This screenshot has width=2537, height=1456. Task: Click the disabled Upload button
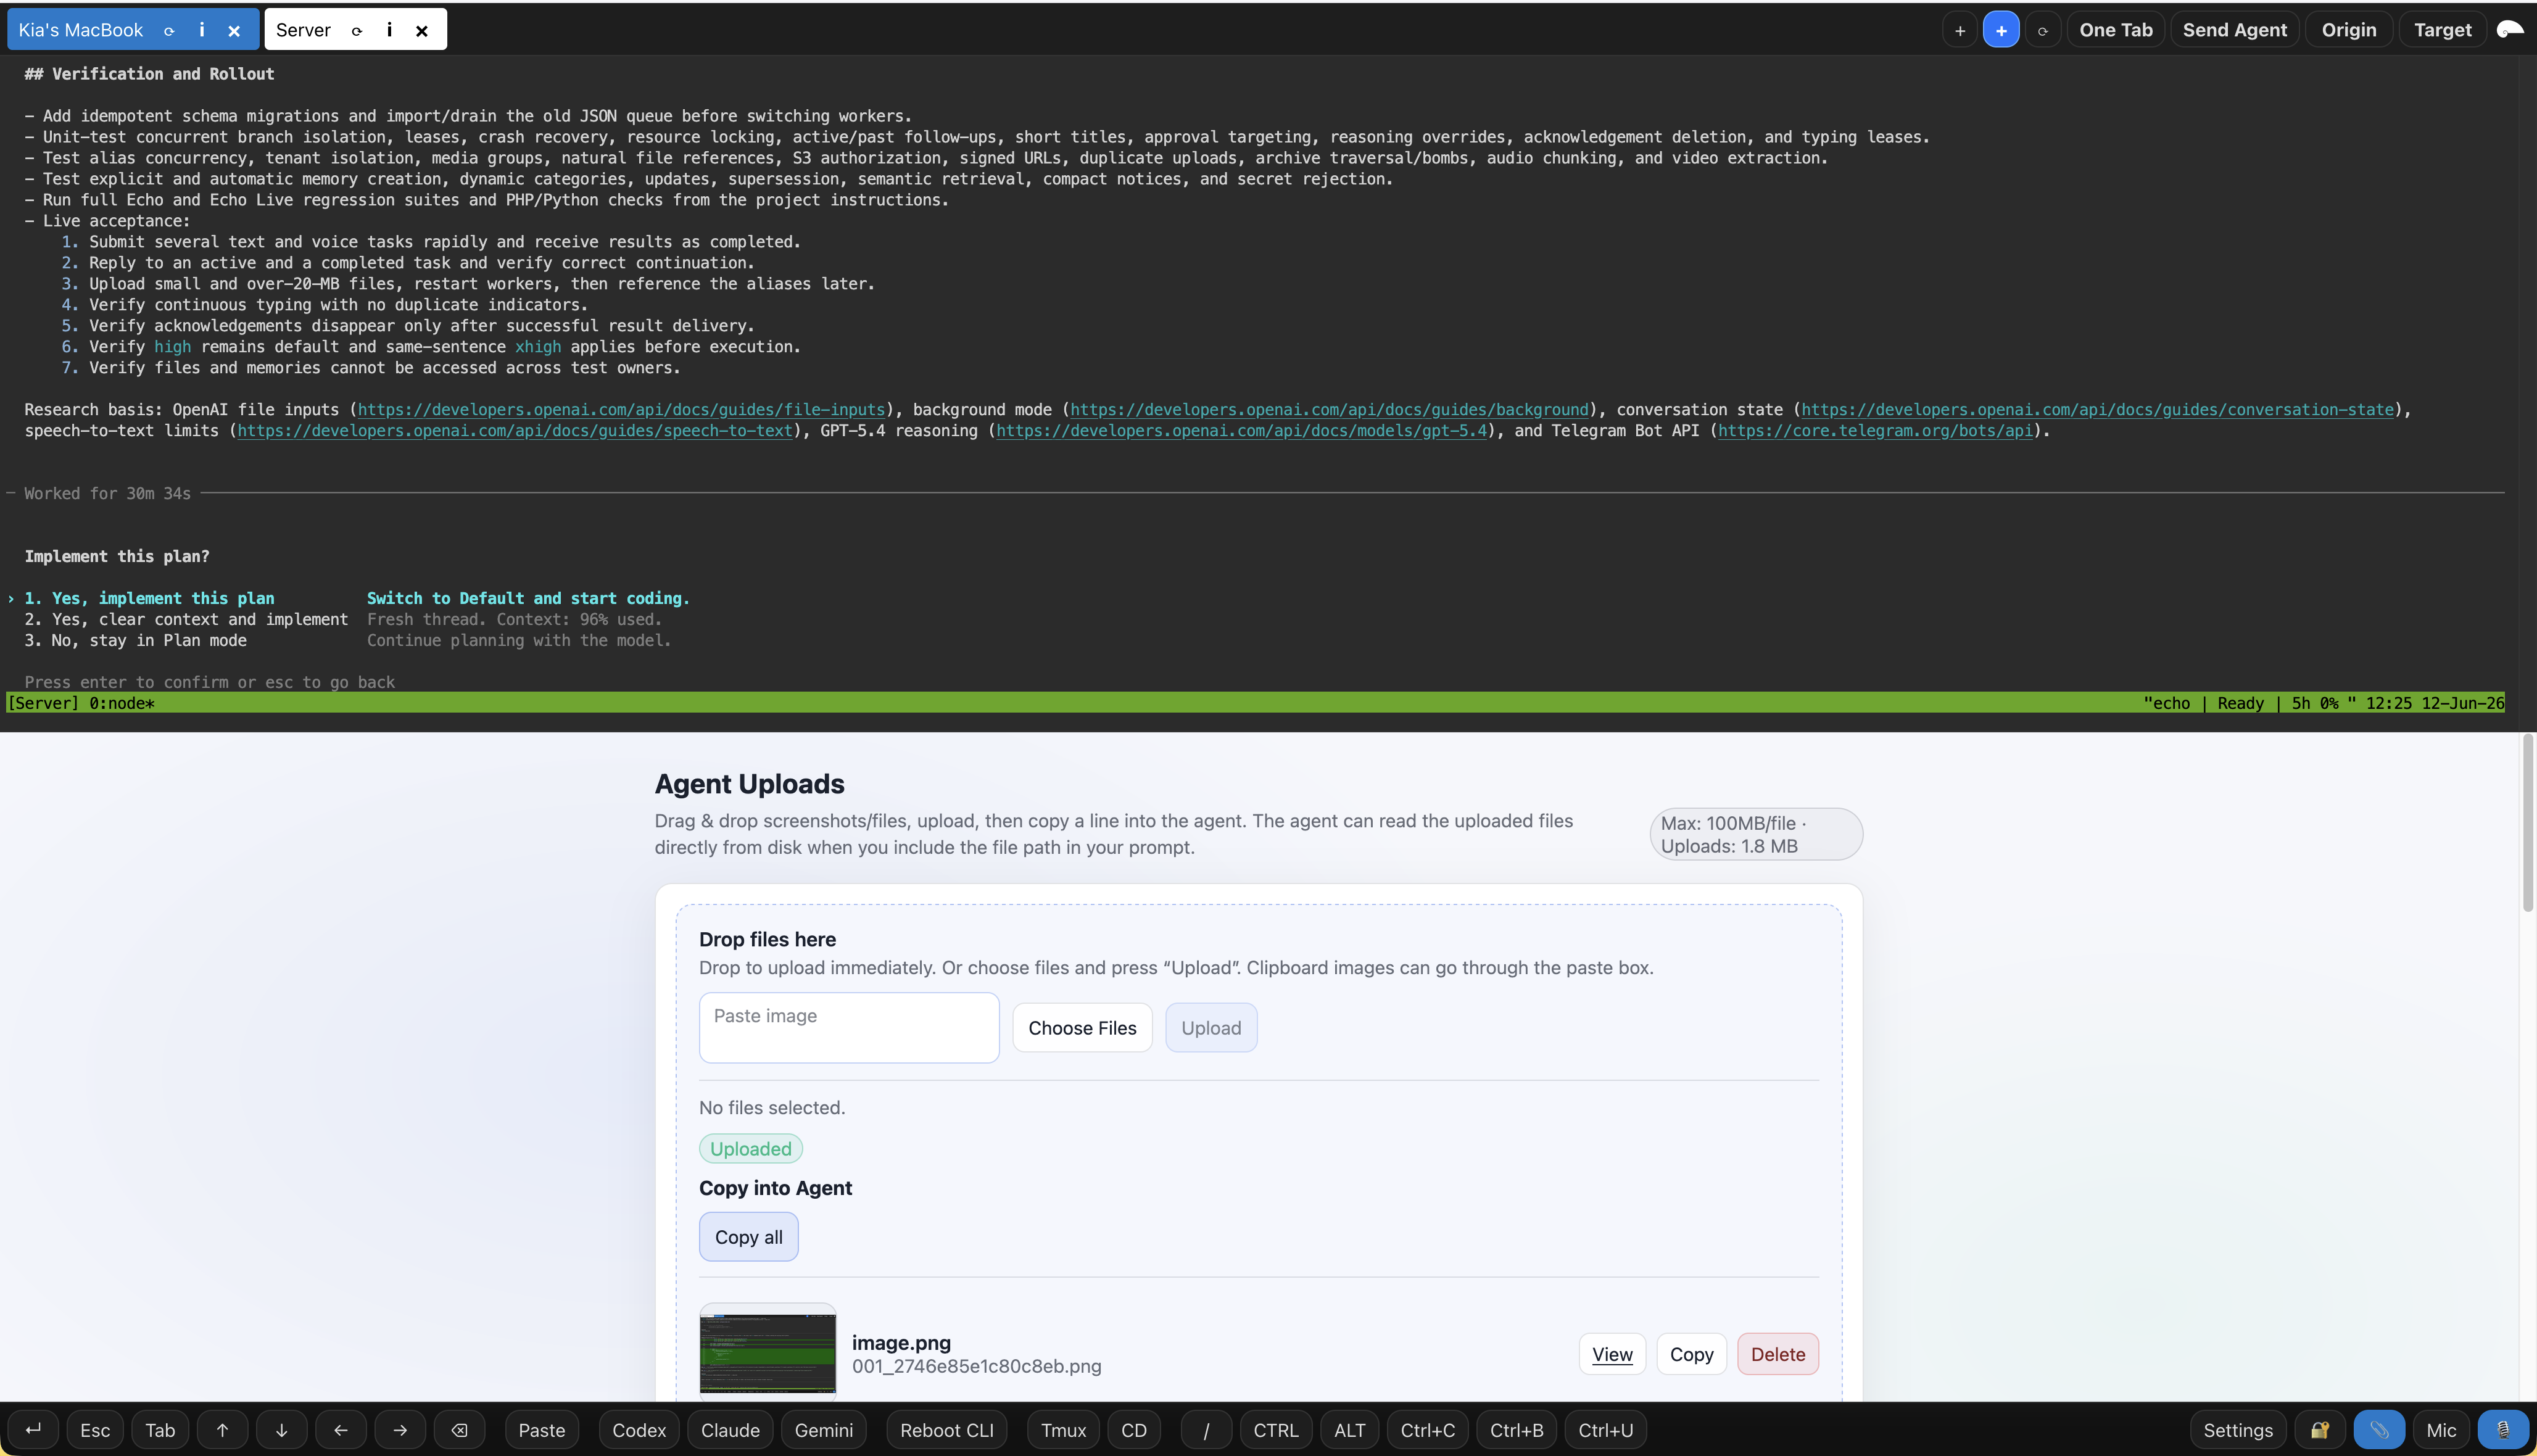pyautogui.click(x=1211, y=1028)
